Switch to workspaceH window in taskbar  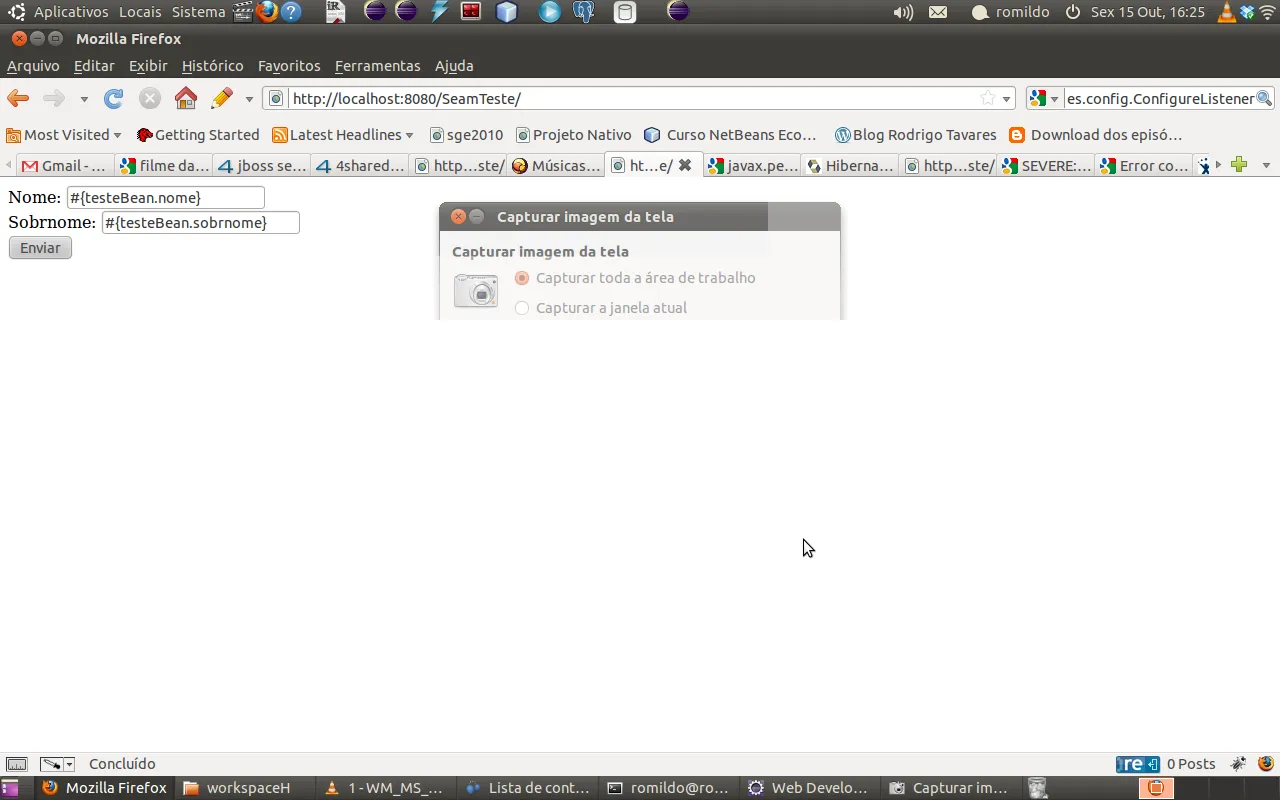coord(246,788)
